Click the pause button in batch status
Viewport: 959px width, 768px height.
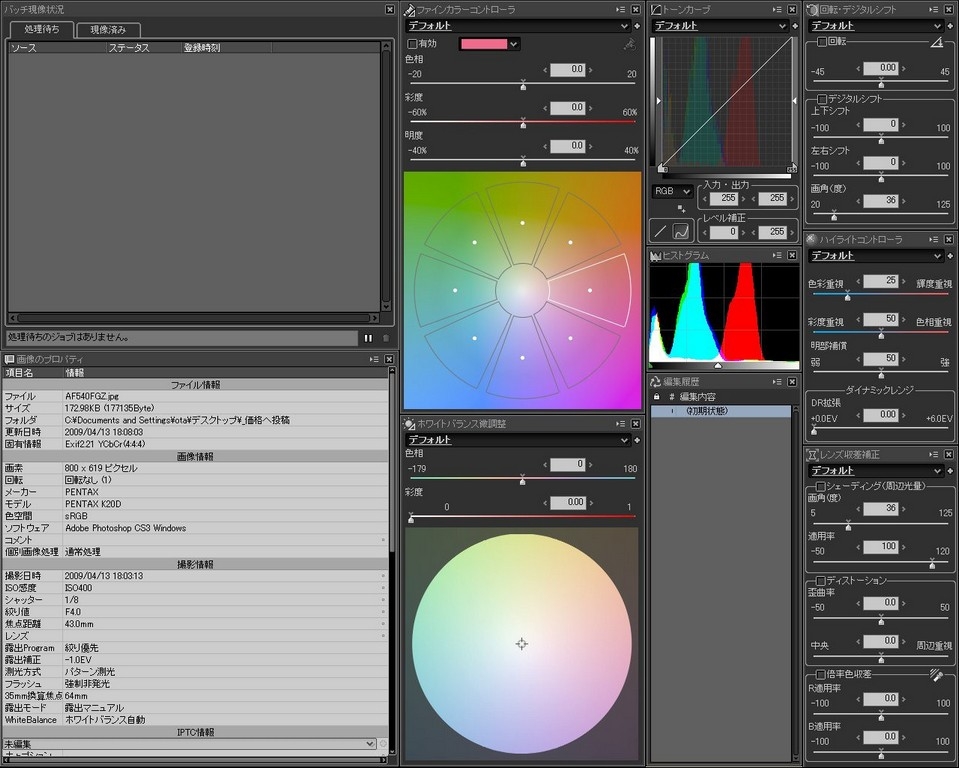click(368, 338)
